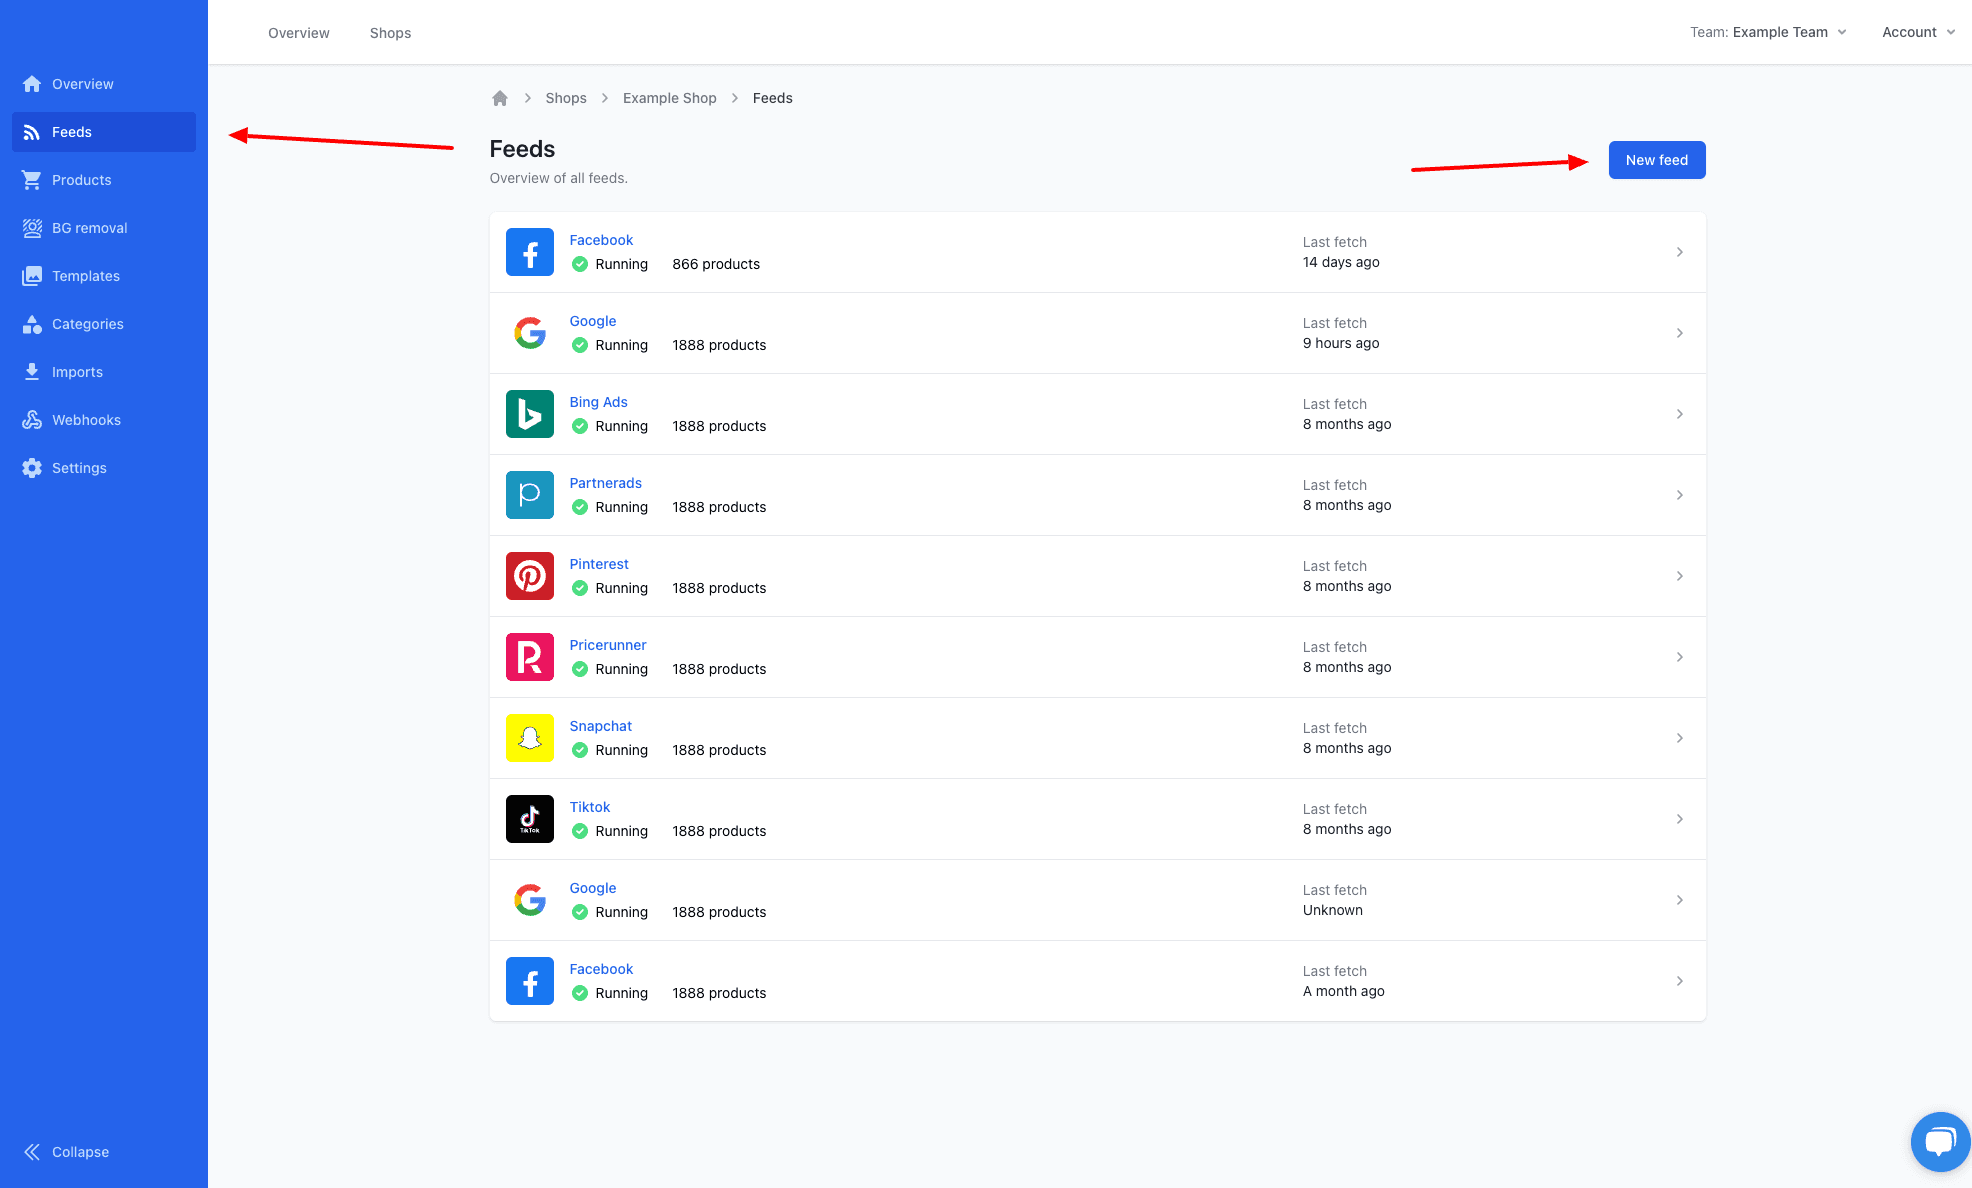
Task: Click the Bing Ads logo icon
Action: [x=529, y=414]
